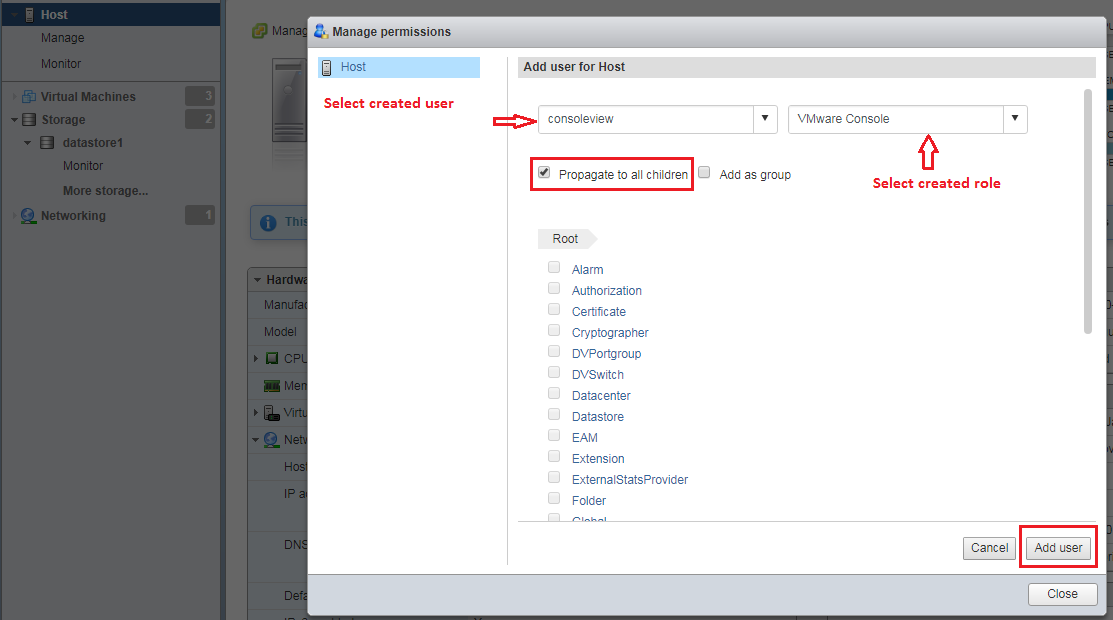Open the VMware Console role dropdown

pyautogui.click(x=1015, y=119)
